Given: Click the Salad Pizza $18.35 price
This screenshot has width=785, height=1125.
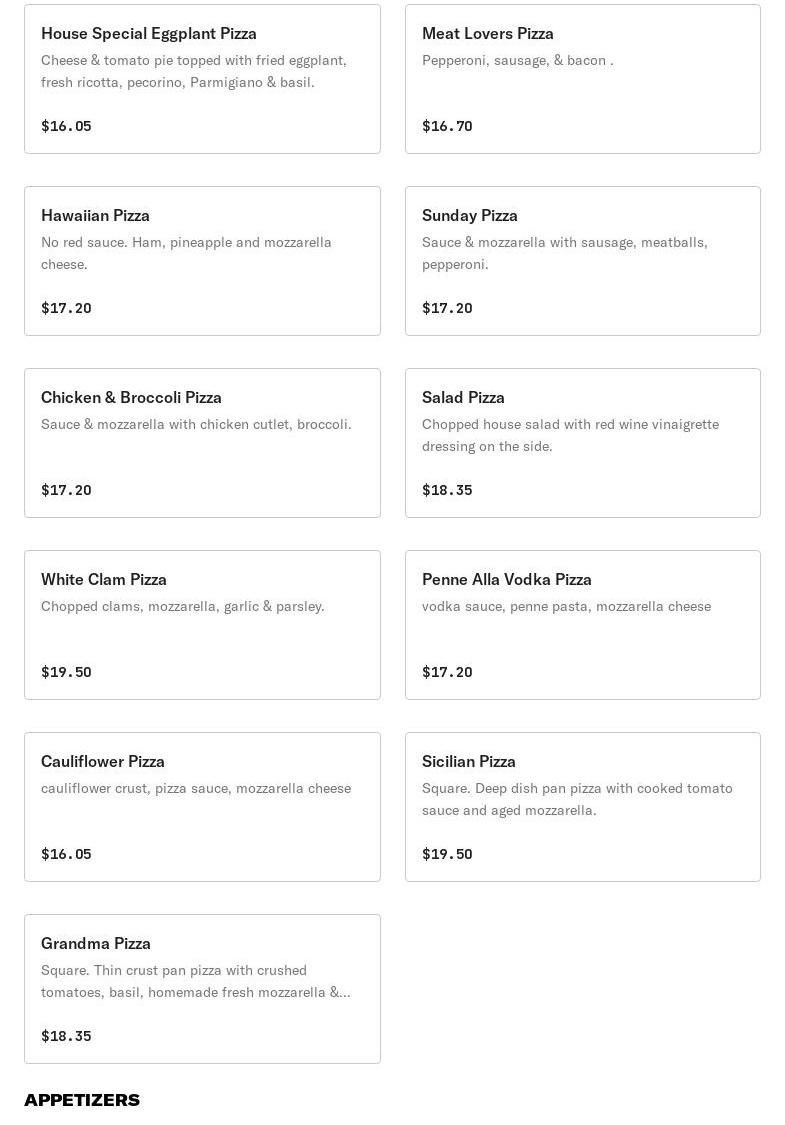Looking at the screenshot, I should pyautogui.click(x=447, y=490).
